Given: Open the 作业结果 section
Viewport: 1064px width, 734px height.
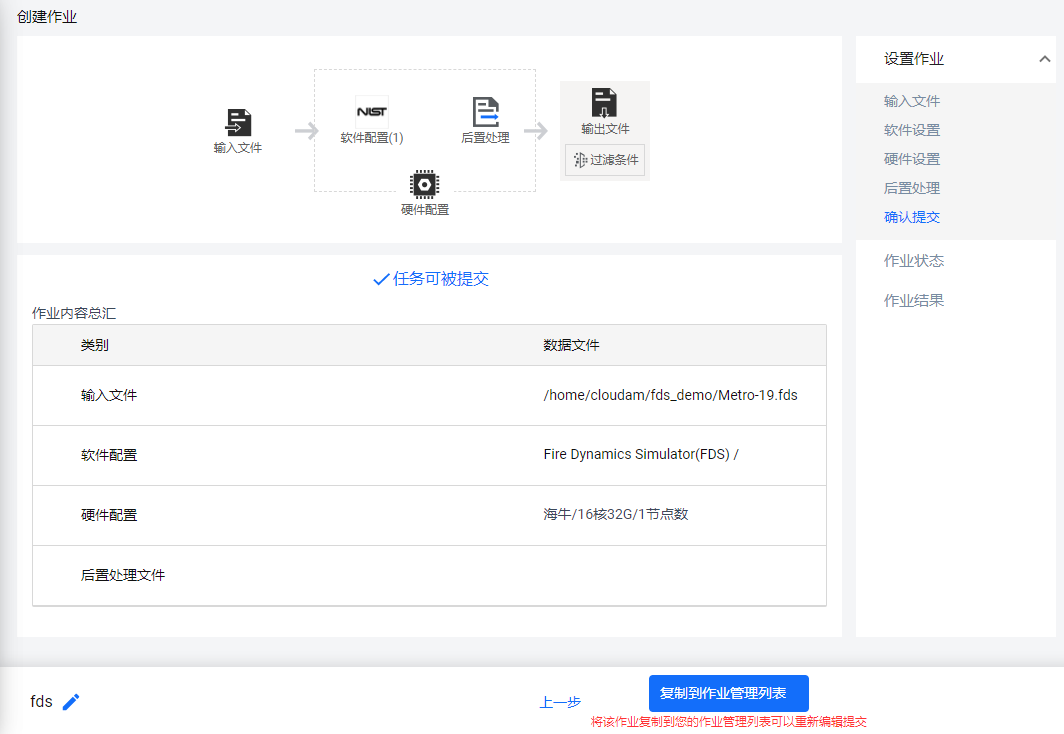Looking at the screenshot, I should (913, 301).
